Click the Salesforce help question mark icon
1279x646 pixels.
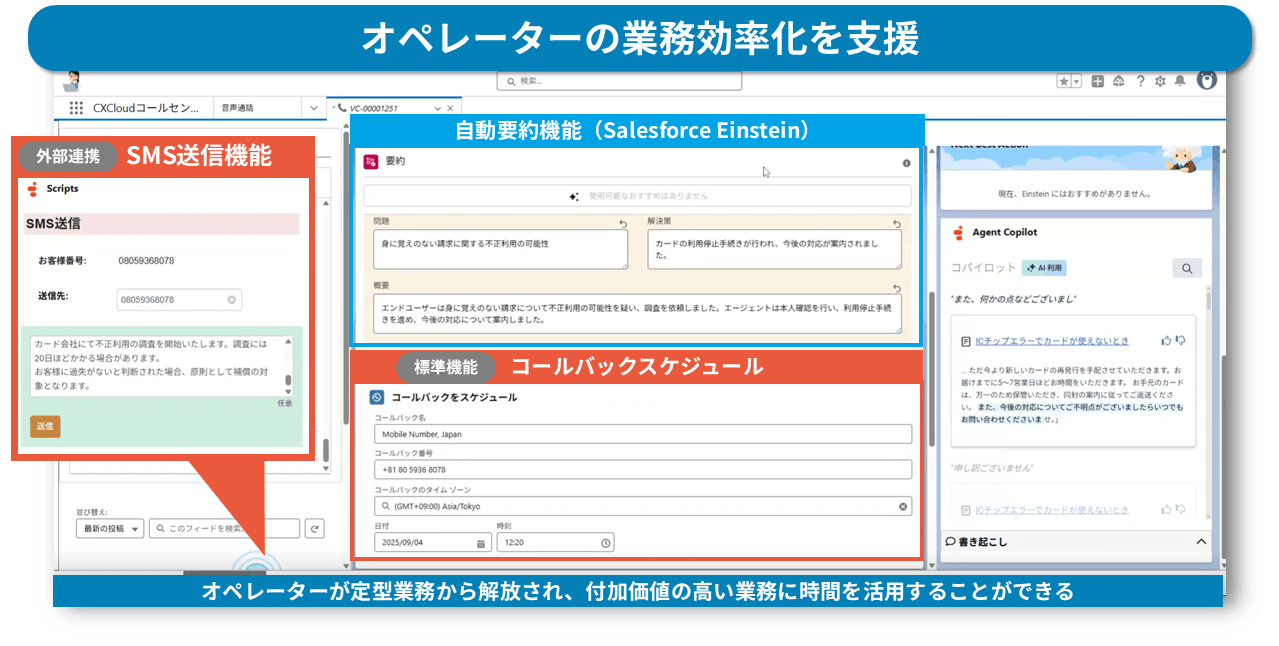point(1141,82)
